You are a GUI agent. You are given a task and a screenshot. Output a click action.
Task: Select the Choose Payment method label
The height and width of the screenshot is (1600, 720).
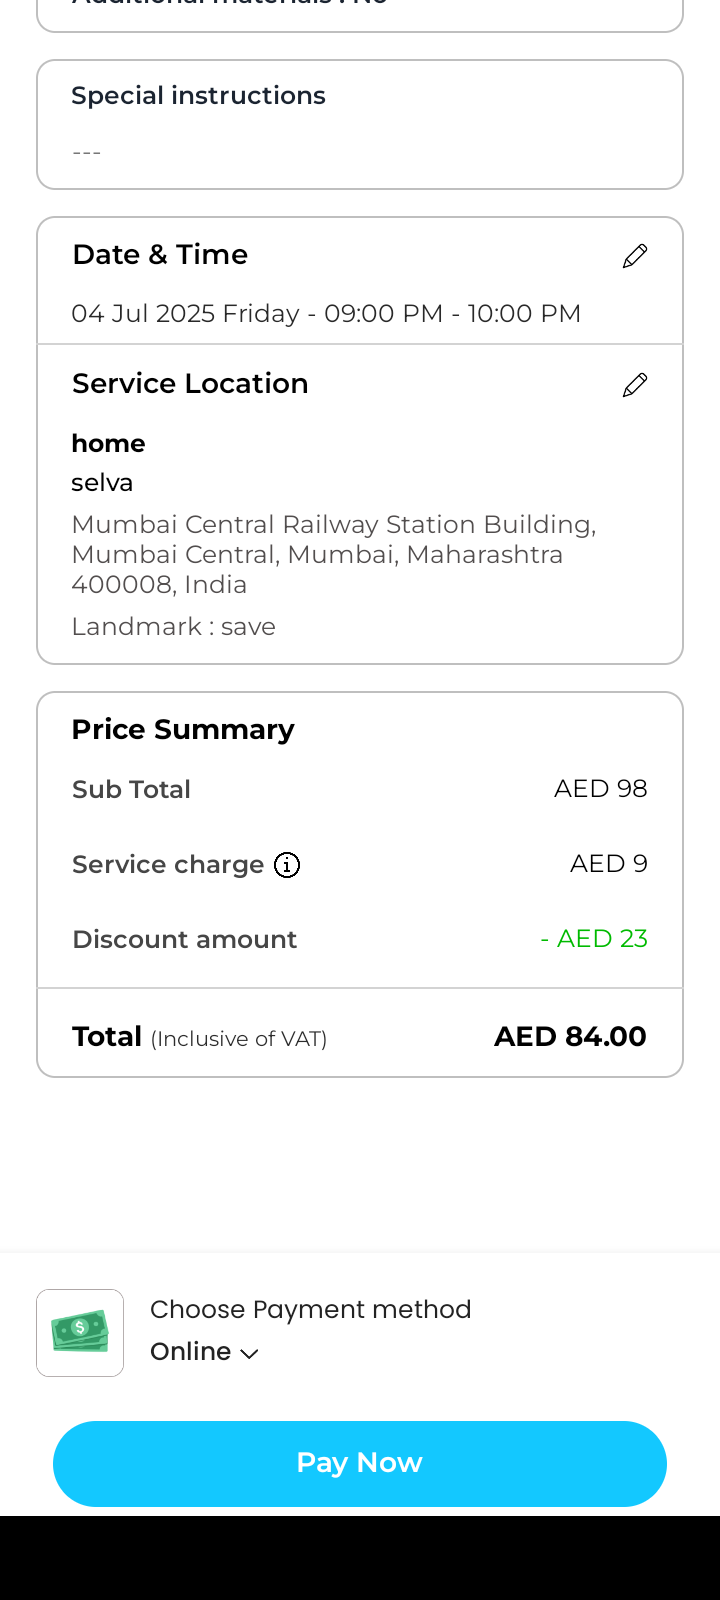(310, 1309)
